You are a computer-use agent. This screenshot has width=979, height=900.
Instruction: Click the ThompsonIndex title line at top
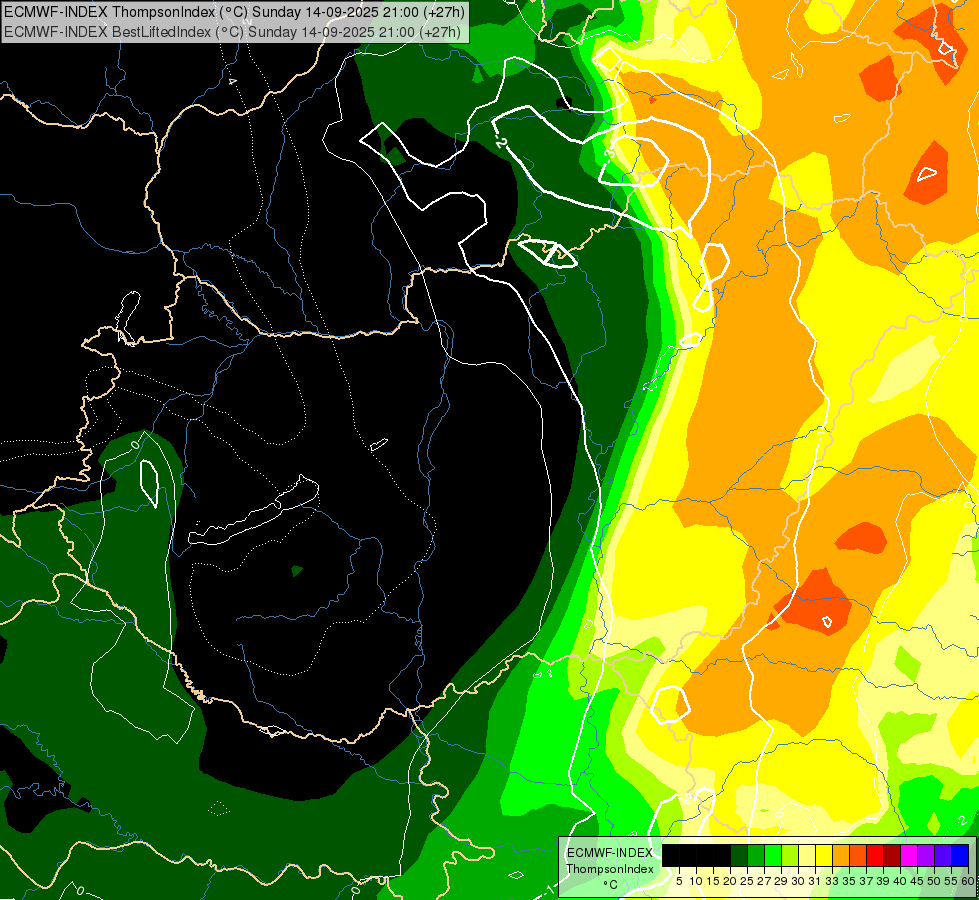point(232,11)
